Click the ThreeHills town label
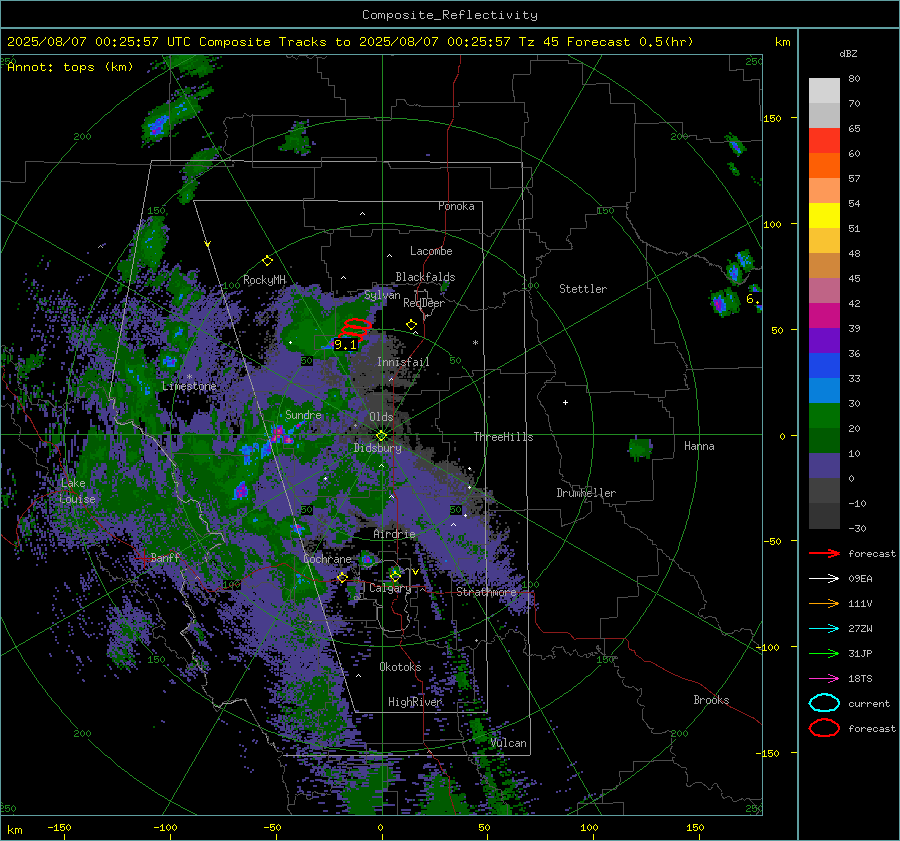Viewport: 900px width, 841px height. point(503,437)
